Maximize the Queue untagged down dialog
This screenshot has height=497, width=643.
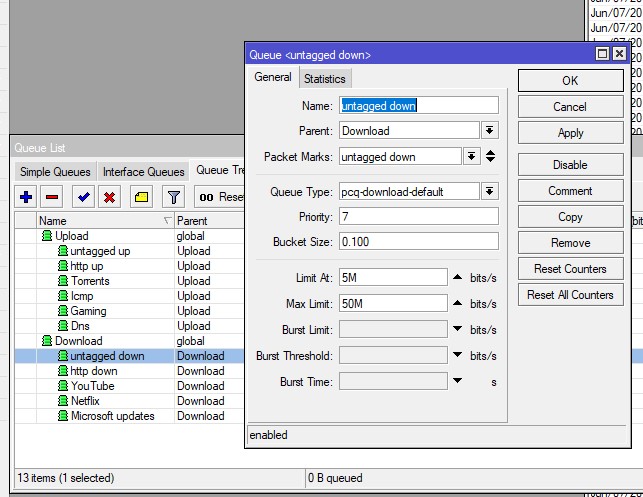coord(602,54)
